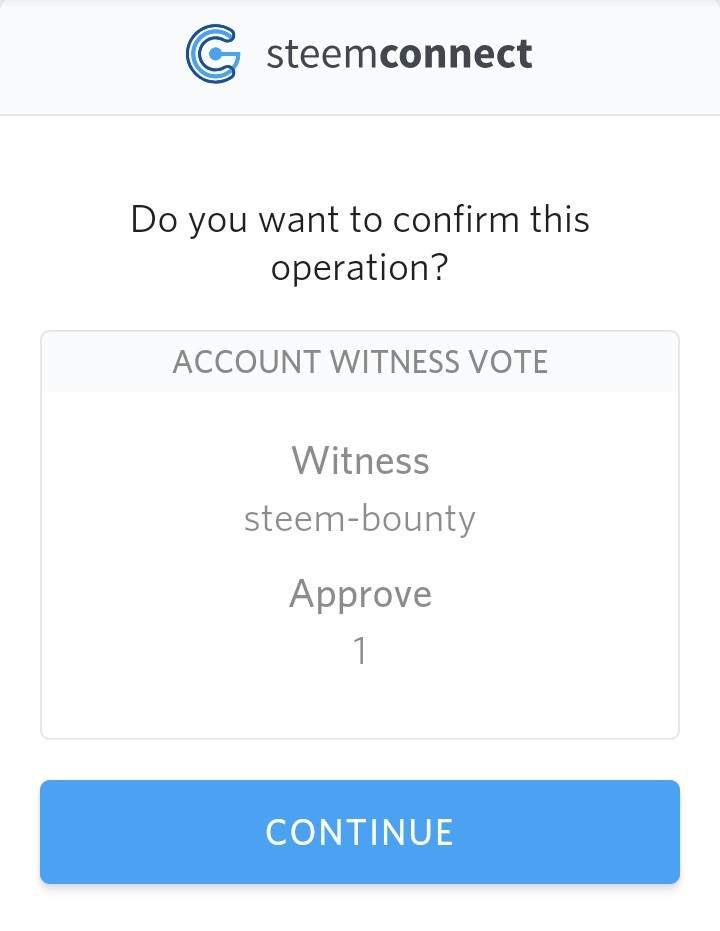Click the 'Do you want to confirm' heading

point(360,243)
